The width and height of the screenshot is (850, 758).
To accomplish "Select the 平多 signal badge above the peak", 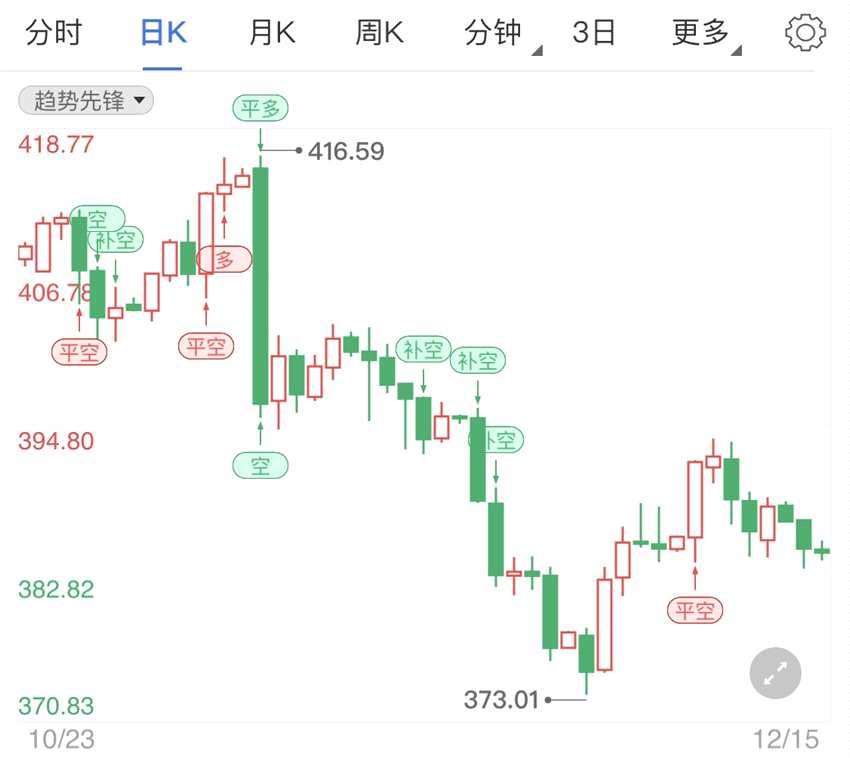I will coord(261,107).
